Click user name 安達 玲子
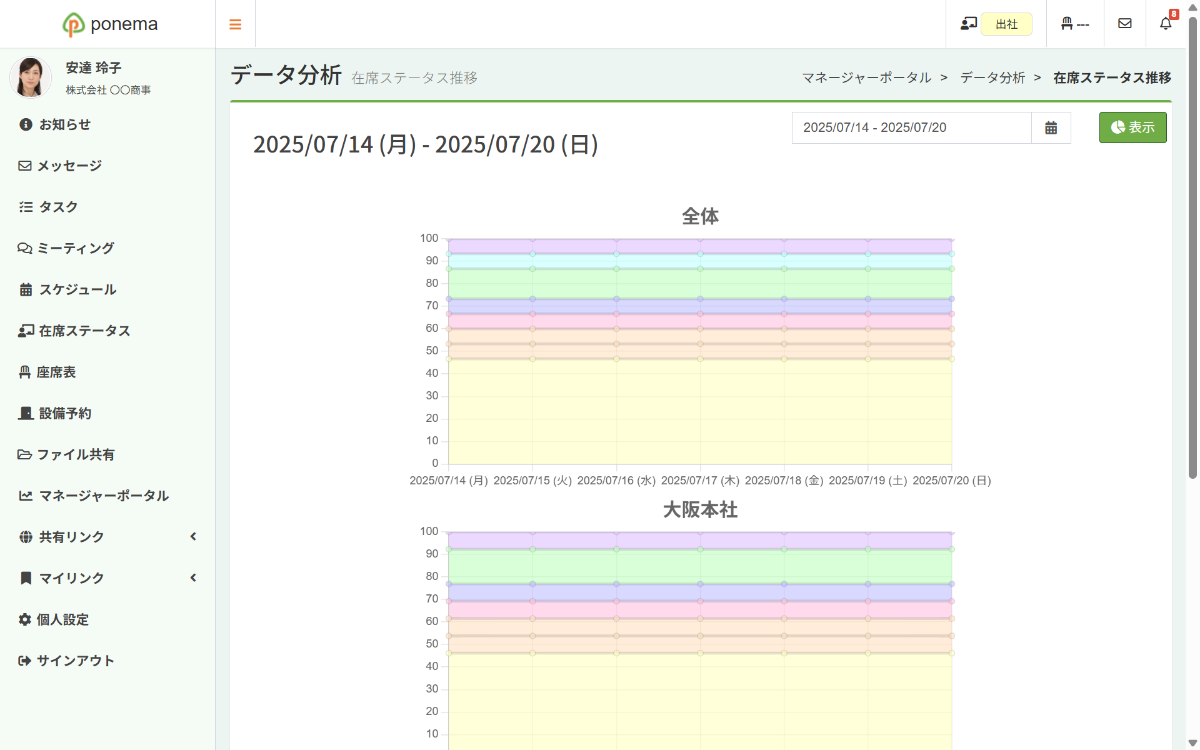 [x=93, y=68]
